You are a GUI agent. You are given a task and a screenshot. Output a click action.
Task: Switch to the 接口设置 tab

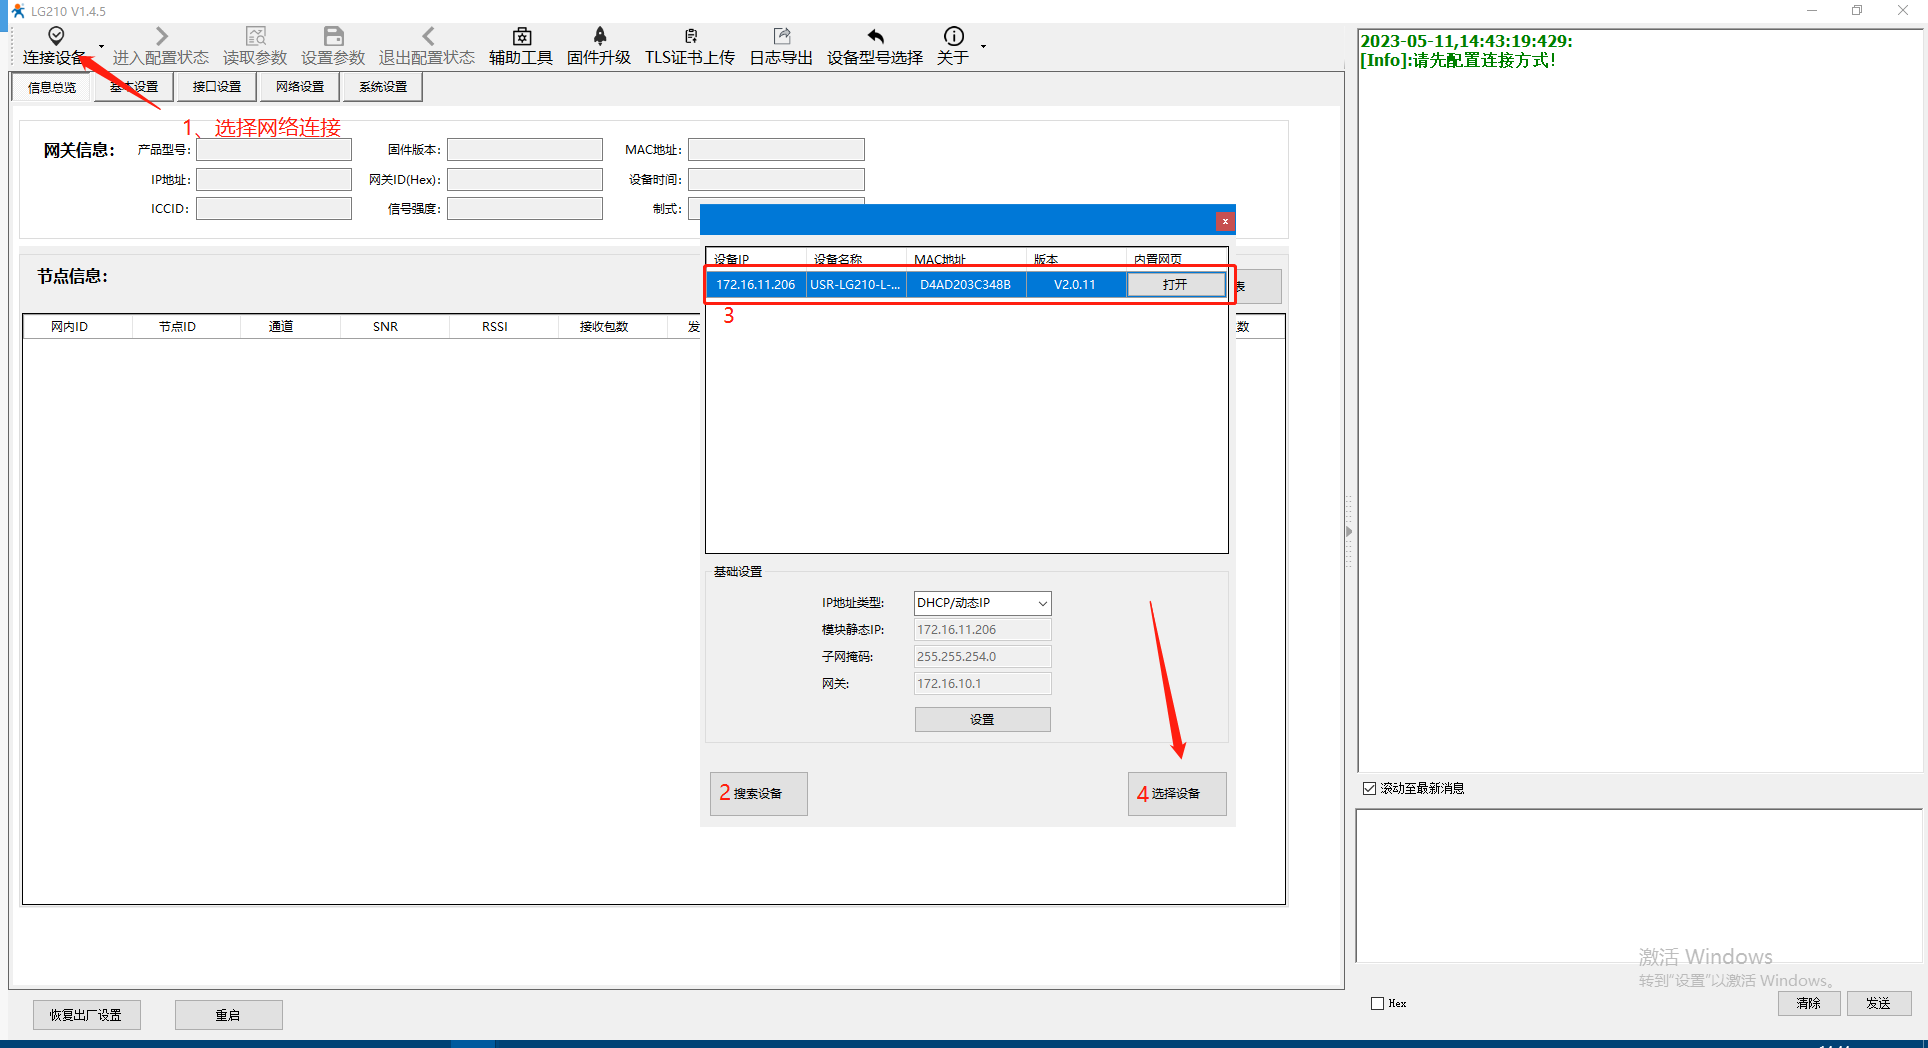pyautogui.click(x=217, y=87)
